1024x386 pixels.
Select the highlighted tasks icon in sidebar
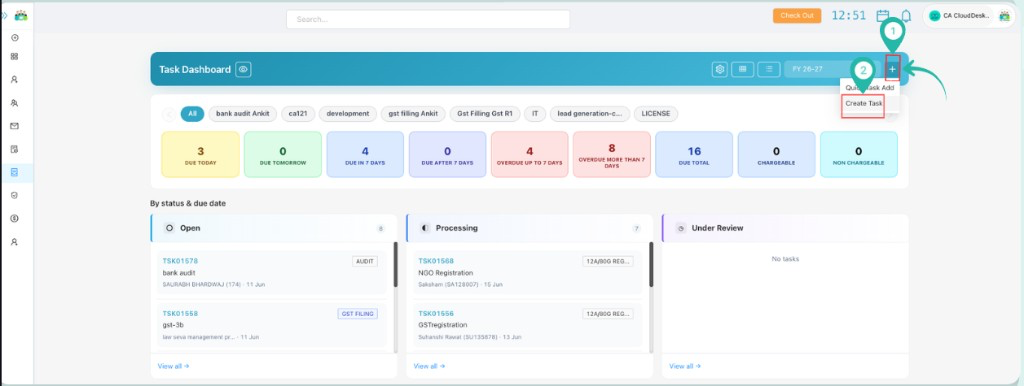(x=14, y=172)
